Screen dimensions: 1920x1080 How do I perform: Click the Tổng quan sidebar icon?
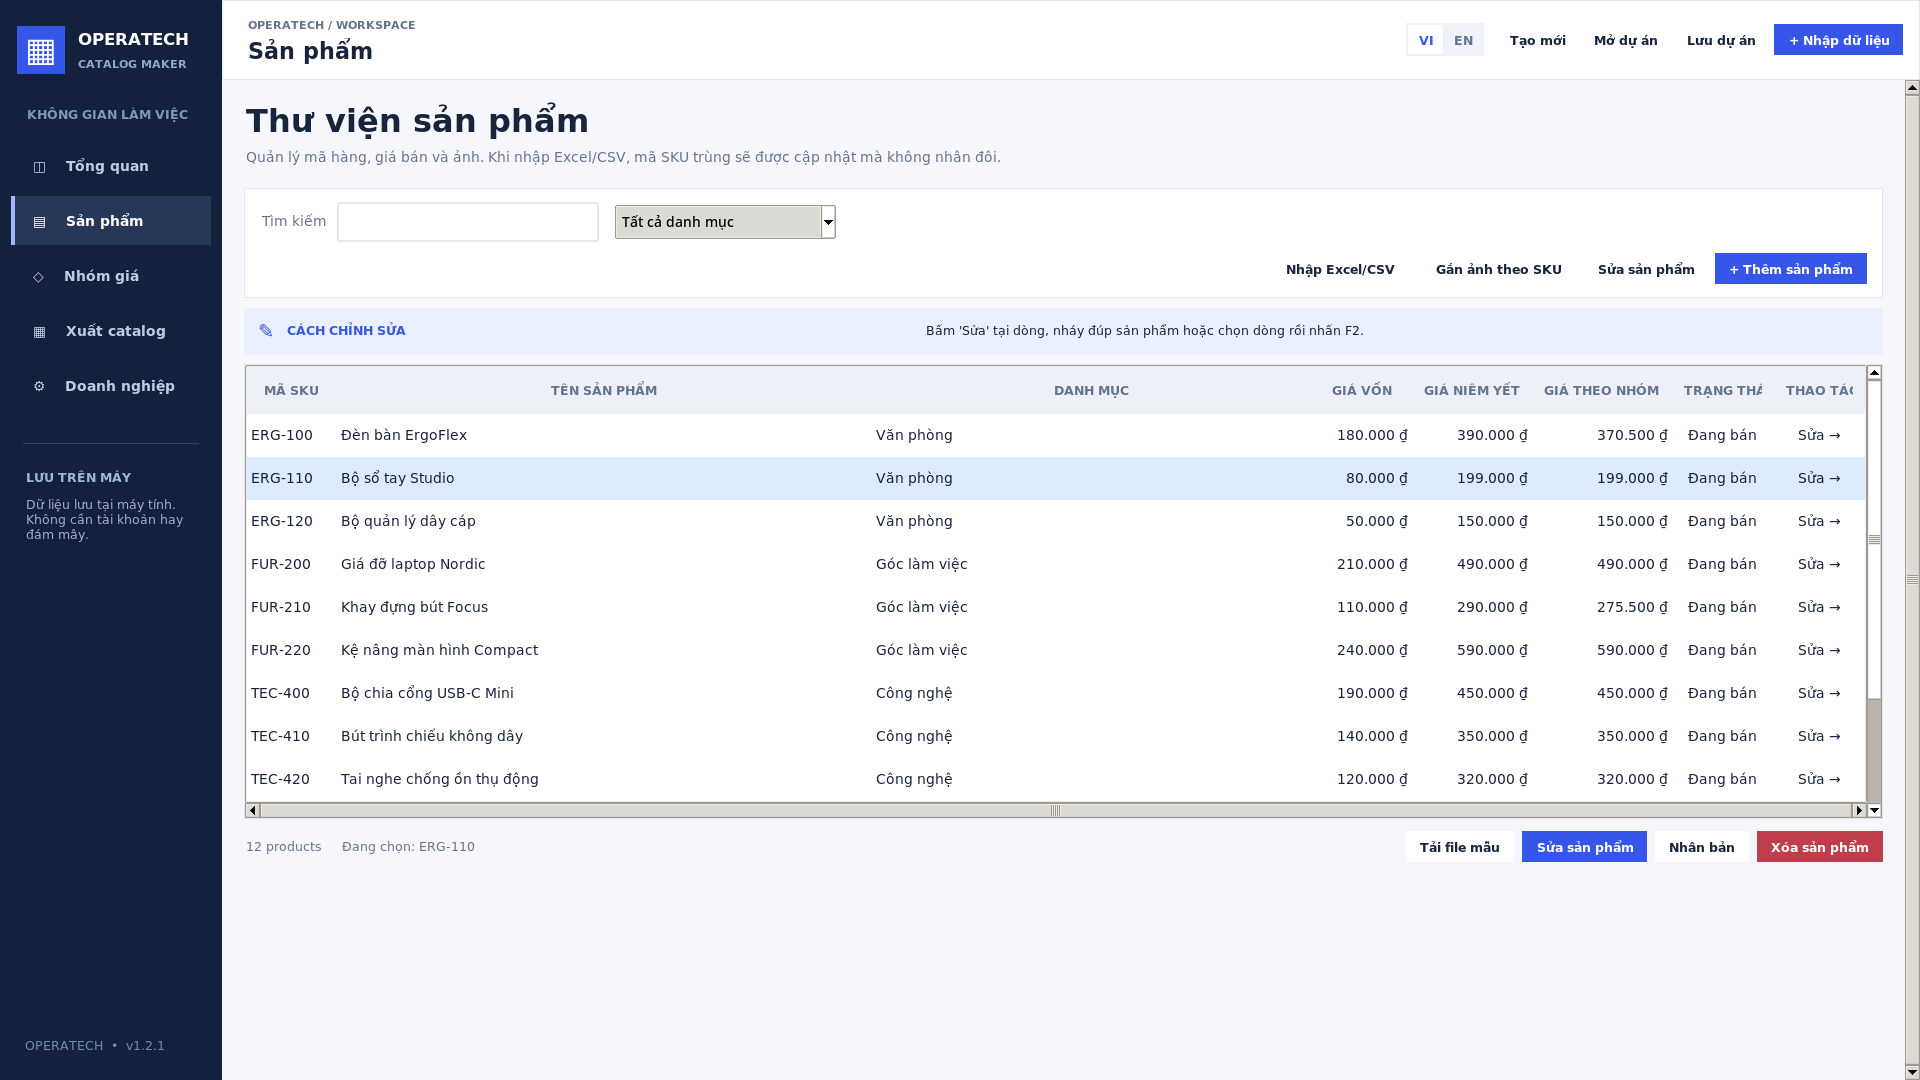point(39,167)
